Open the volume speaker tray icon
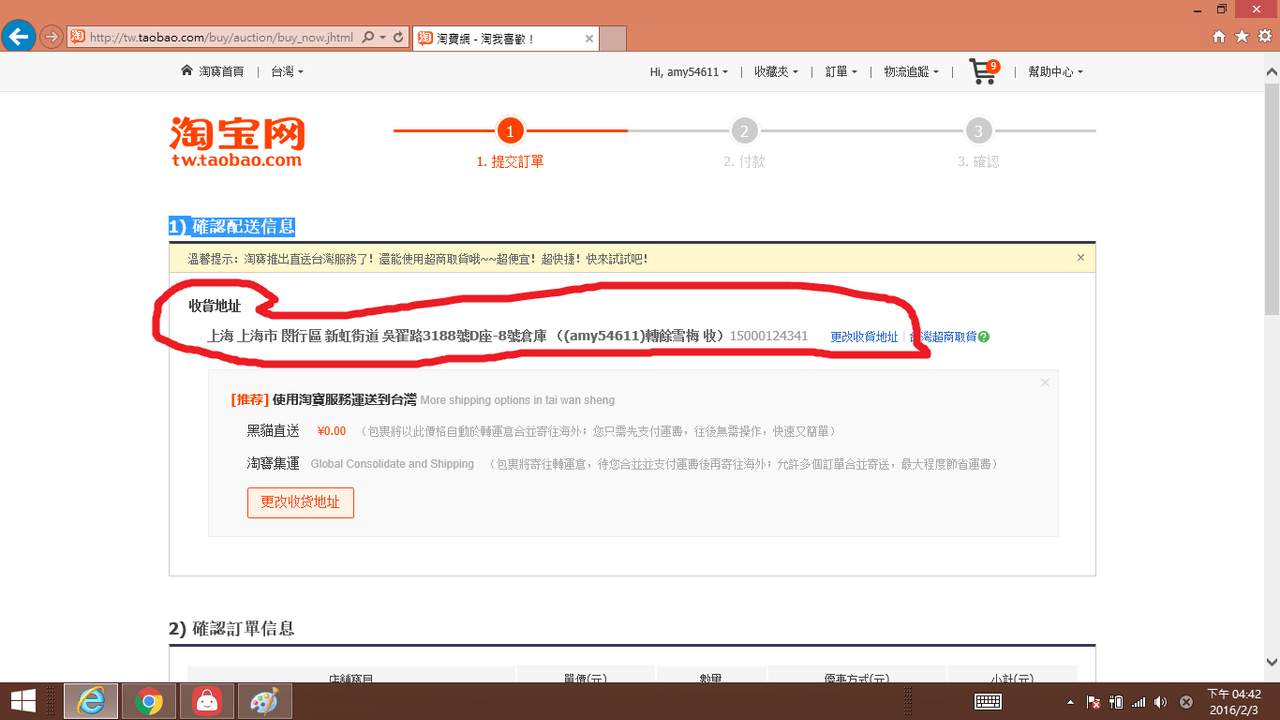This screenshot has width=1280, height=720. [x=1160, y=702]
